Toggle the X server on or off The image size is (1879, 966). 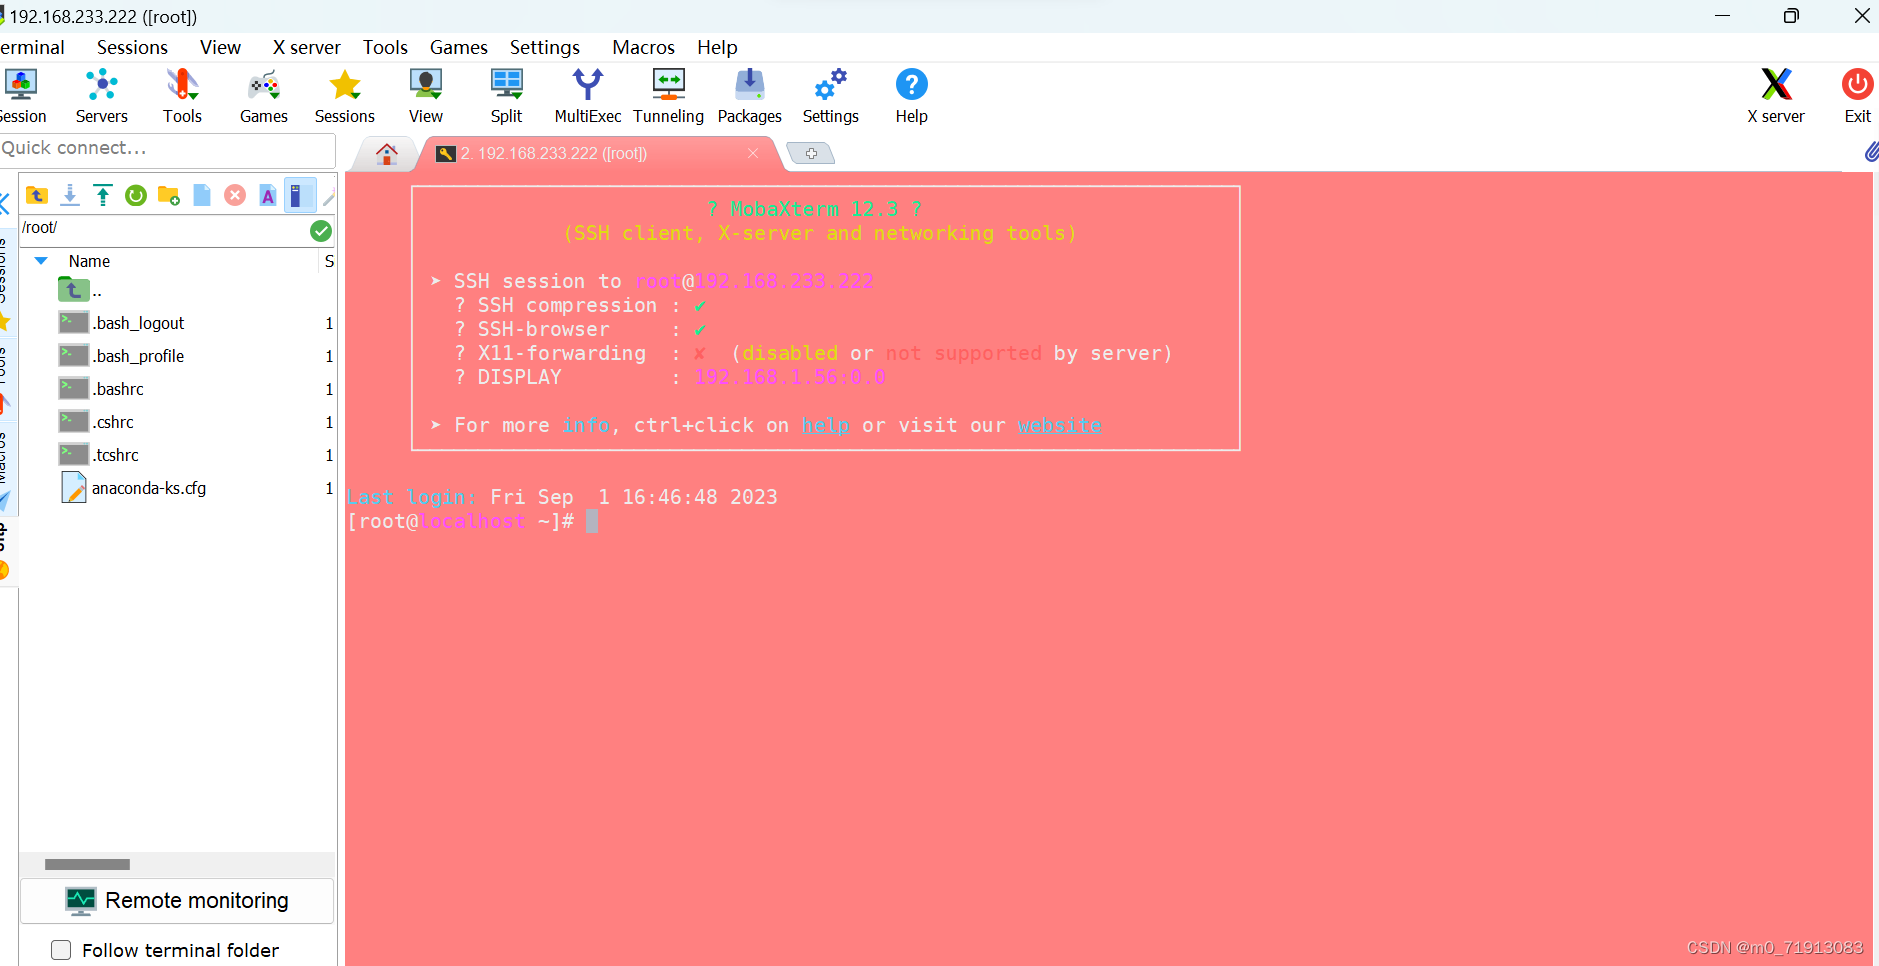click(1775, 95)
